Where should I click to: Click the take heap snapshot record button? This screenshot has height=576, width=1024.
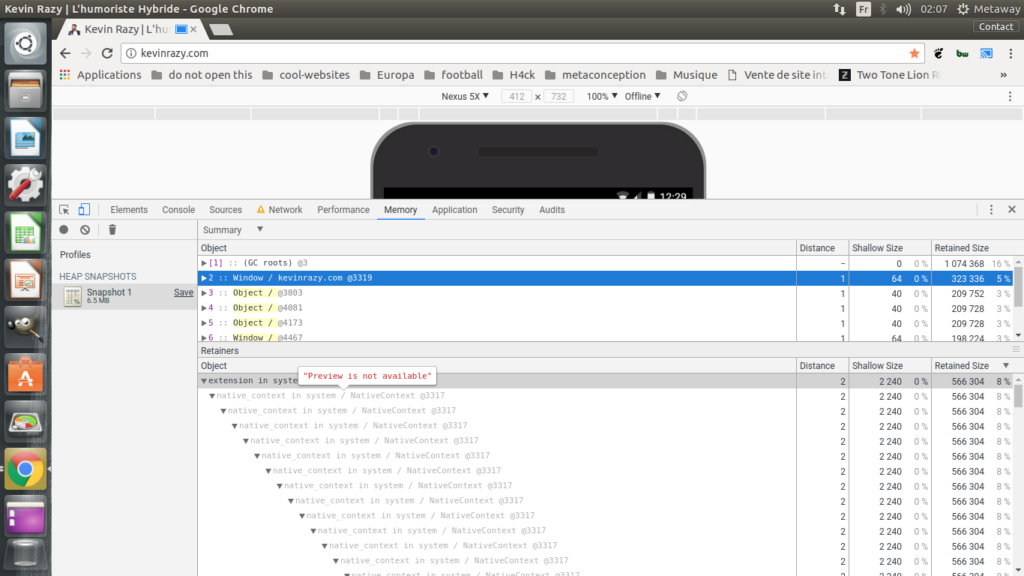(64, 230)
